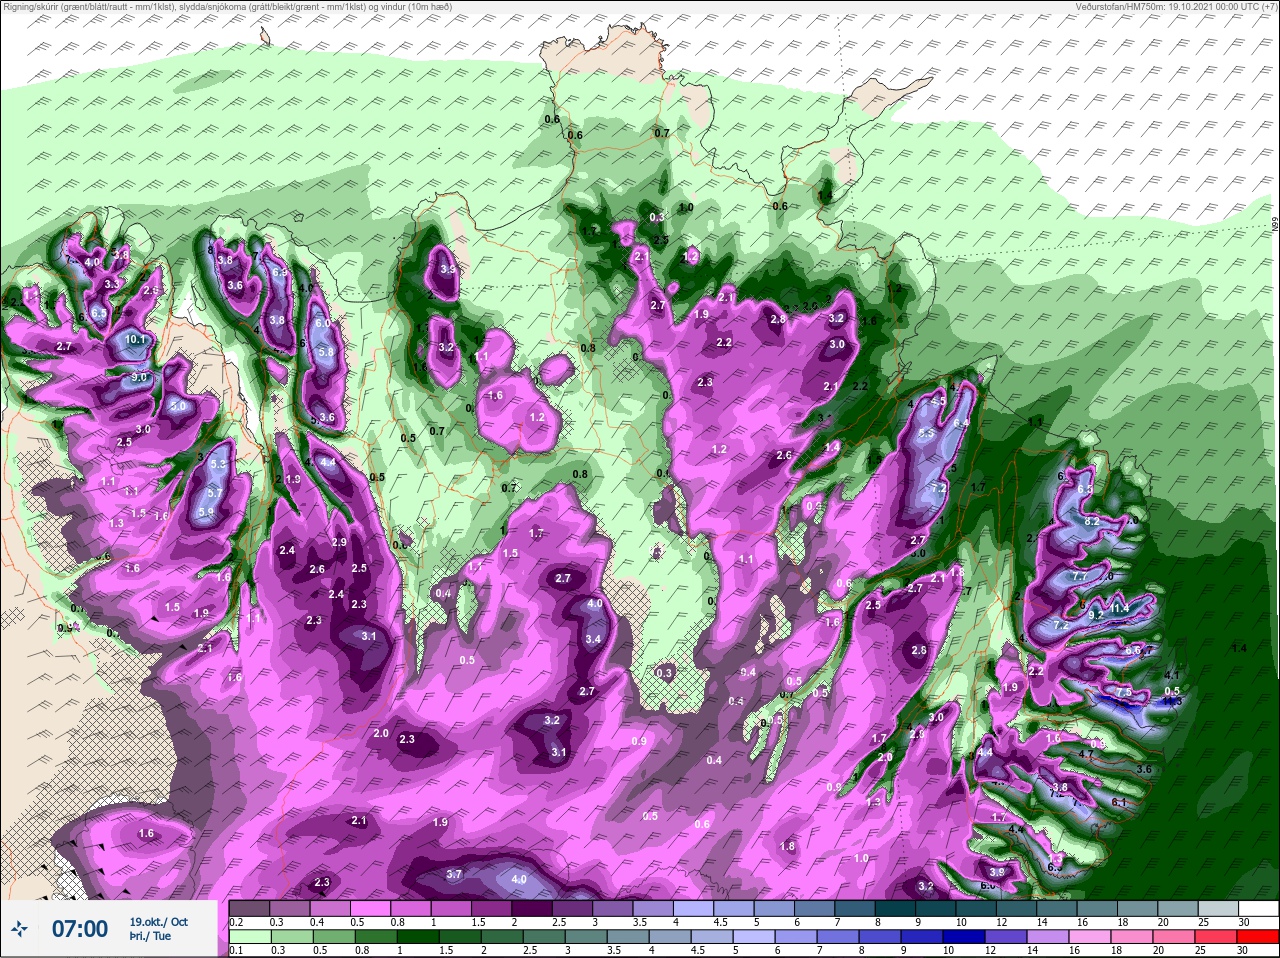Click the 3.7 precipitation value near the bottom
Image resolution: width=1280 pixels, height=958 pixels.
click(454, 874)
